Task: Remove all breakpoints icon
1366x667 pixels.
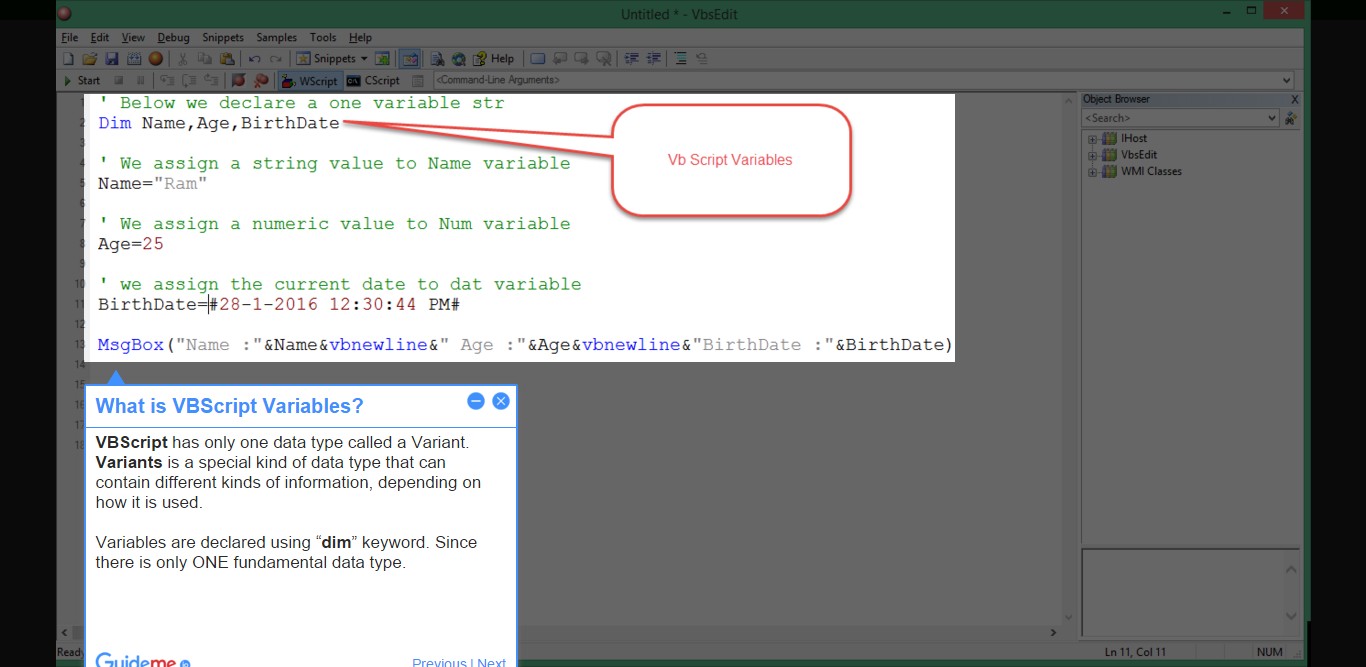Action: pyautogui.click(x=261, y=81)
